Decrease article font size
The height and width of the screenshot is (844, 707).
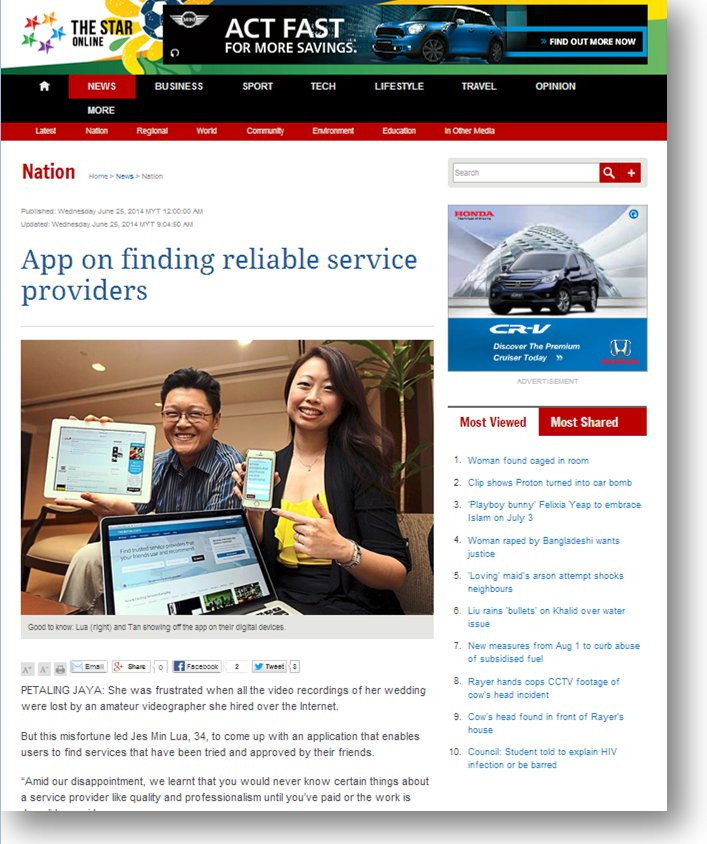(44, 669)
